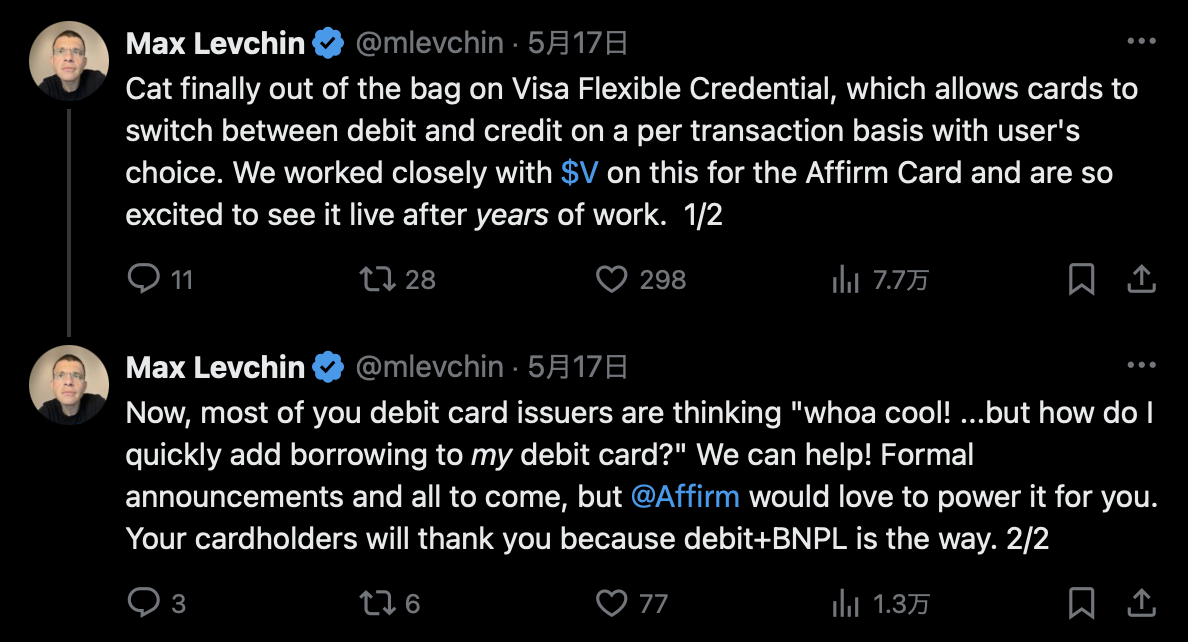Open the more options menu on first tweet

coord(1140,40)
